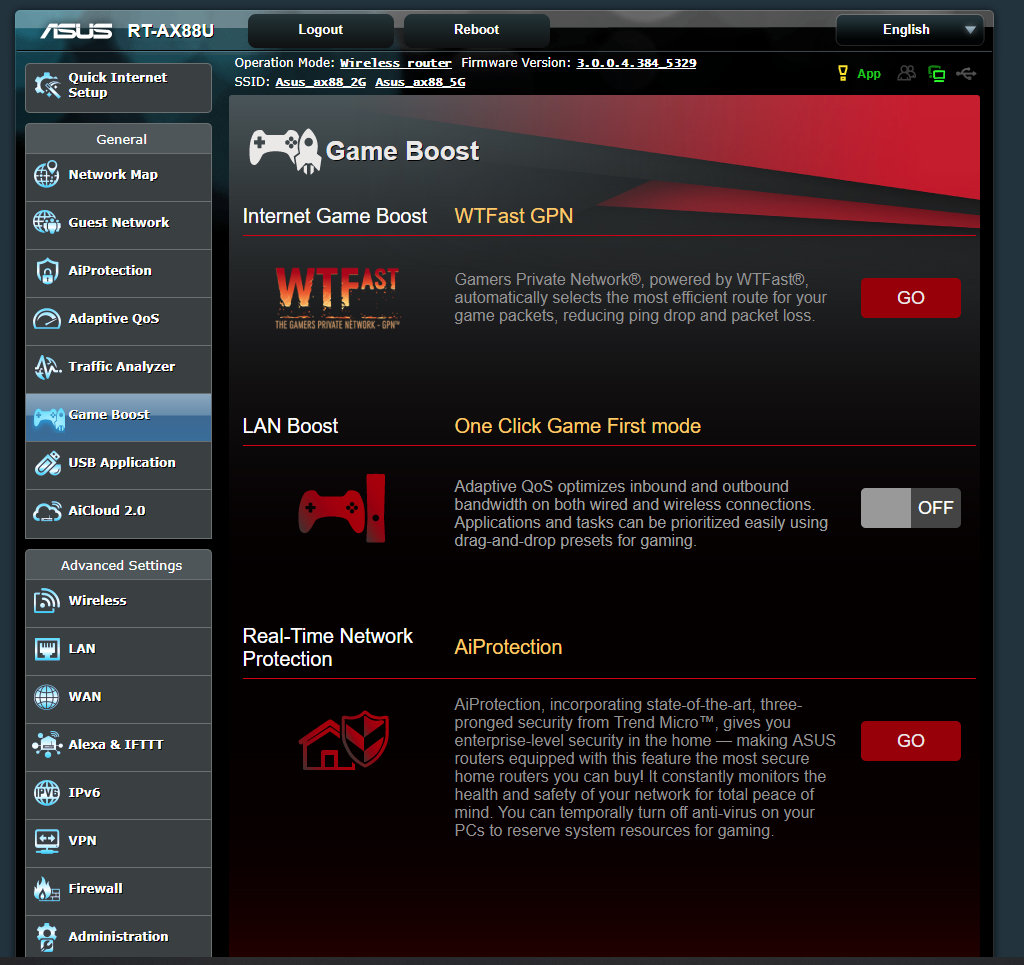Screen dimensions: 1024x965
Task: Click the Wireless signal icon
Action: click(x=46, y=601)
